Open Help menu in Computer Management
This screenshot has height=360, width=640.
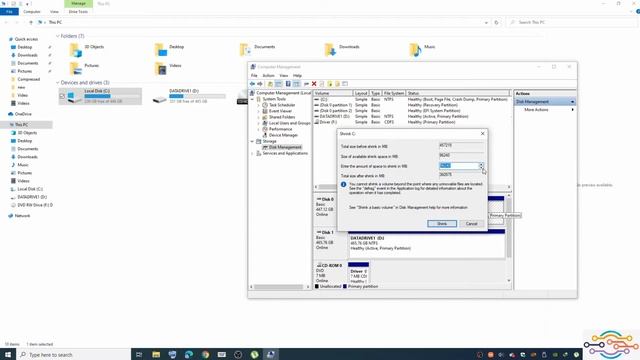(297, 76)
